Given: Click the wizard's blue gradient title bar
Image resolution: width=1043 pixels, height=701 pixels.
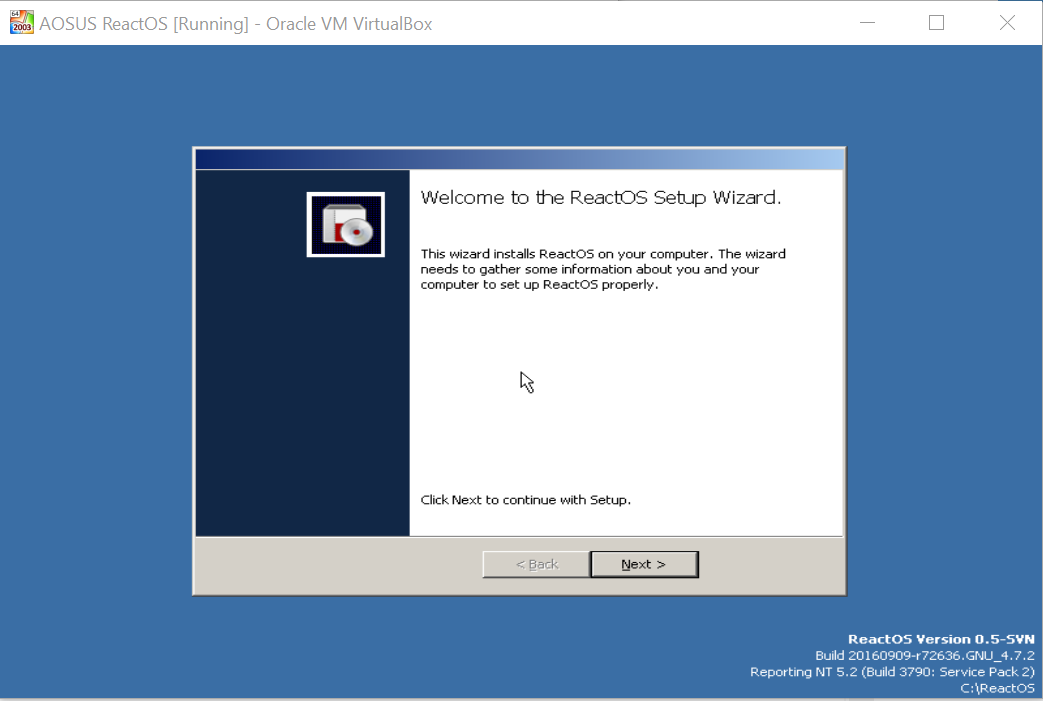Looking at the screenshot, I should pos(520,159).
